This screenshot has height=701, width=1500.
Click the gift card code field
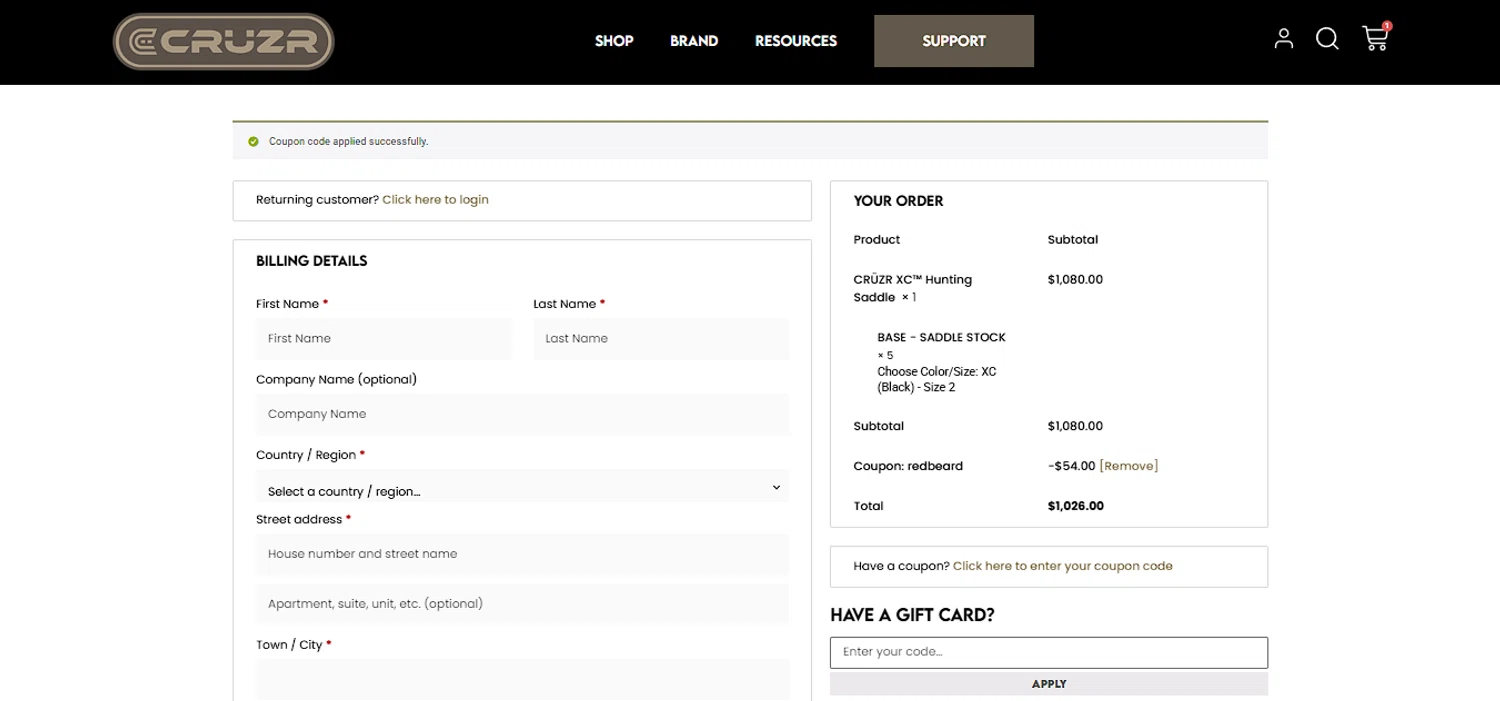1049,652
